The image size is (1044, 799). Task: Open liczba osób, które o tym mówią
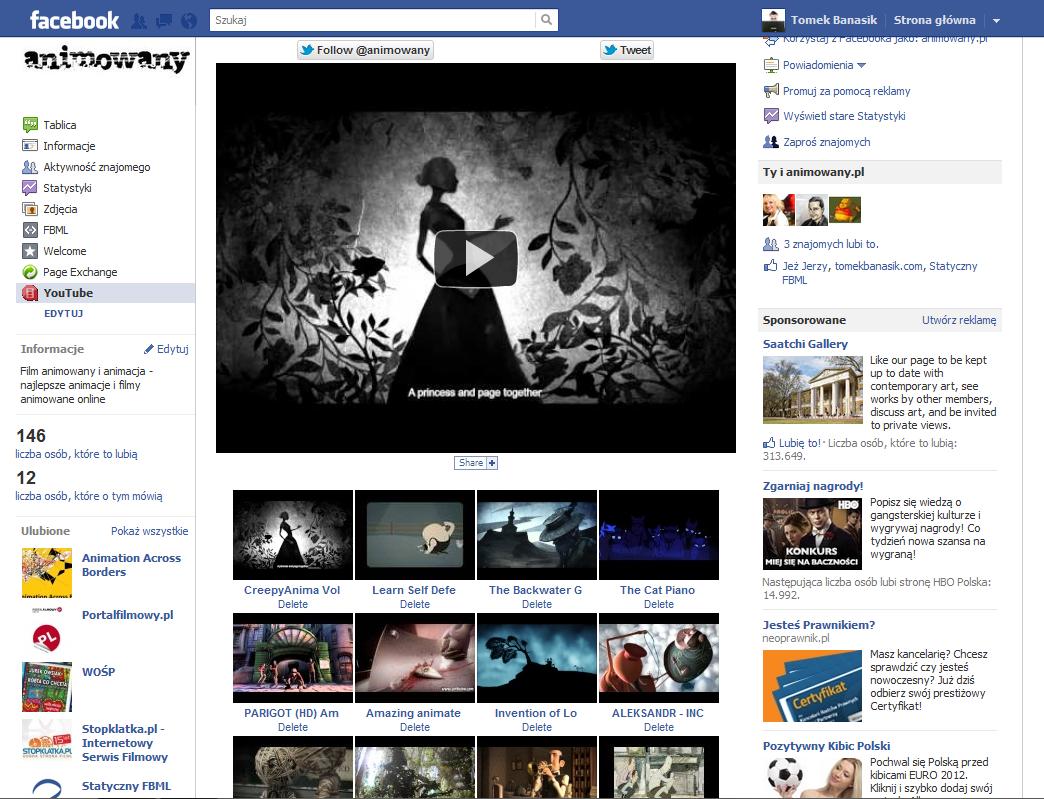pyautogui.click(x=89, y=496)
